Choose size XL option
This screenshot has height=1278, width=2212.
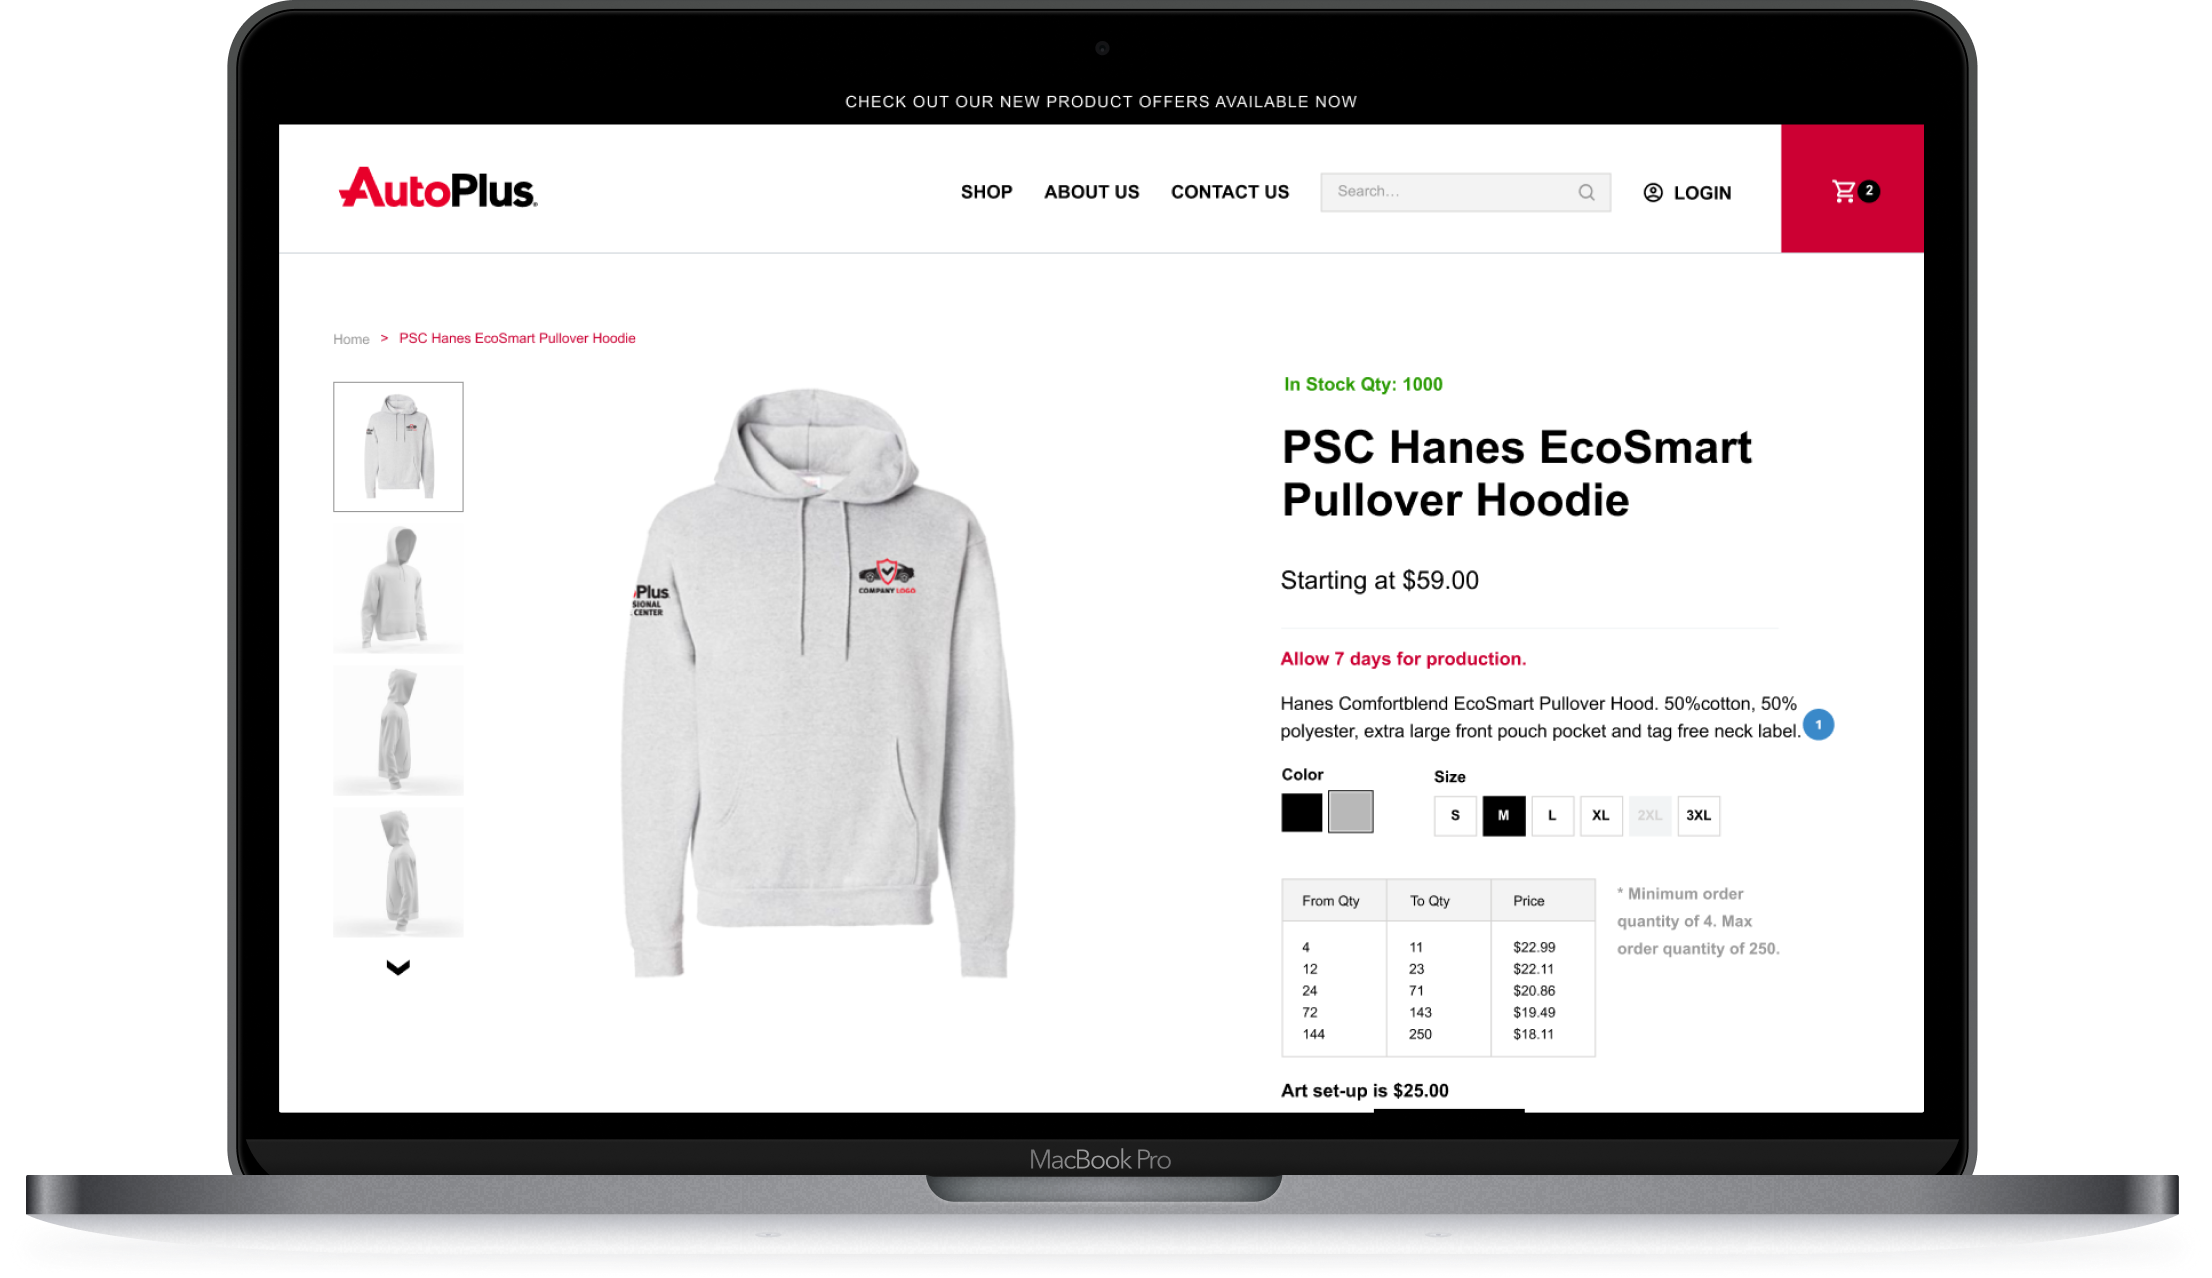coord(1601,815)
